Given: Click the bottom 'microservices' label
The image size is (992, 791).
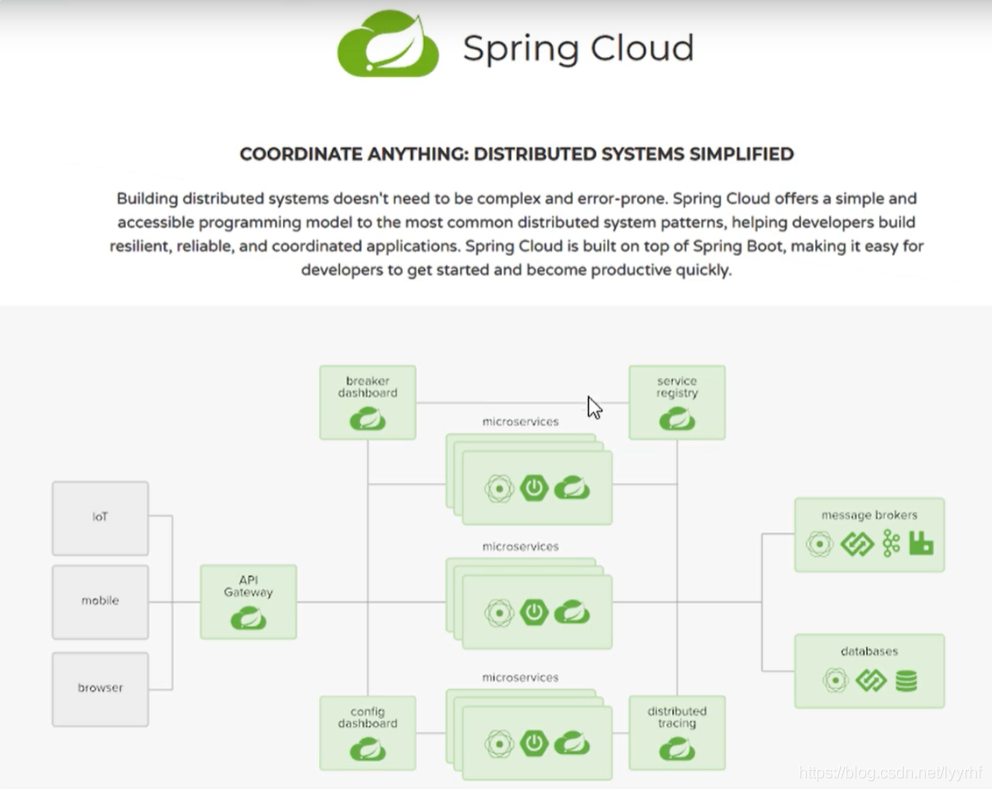Looking at the screenshot, I should pyautogui.click(x=521, y=677).
